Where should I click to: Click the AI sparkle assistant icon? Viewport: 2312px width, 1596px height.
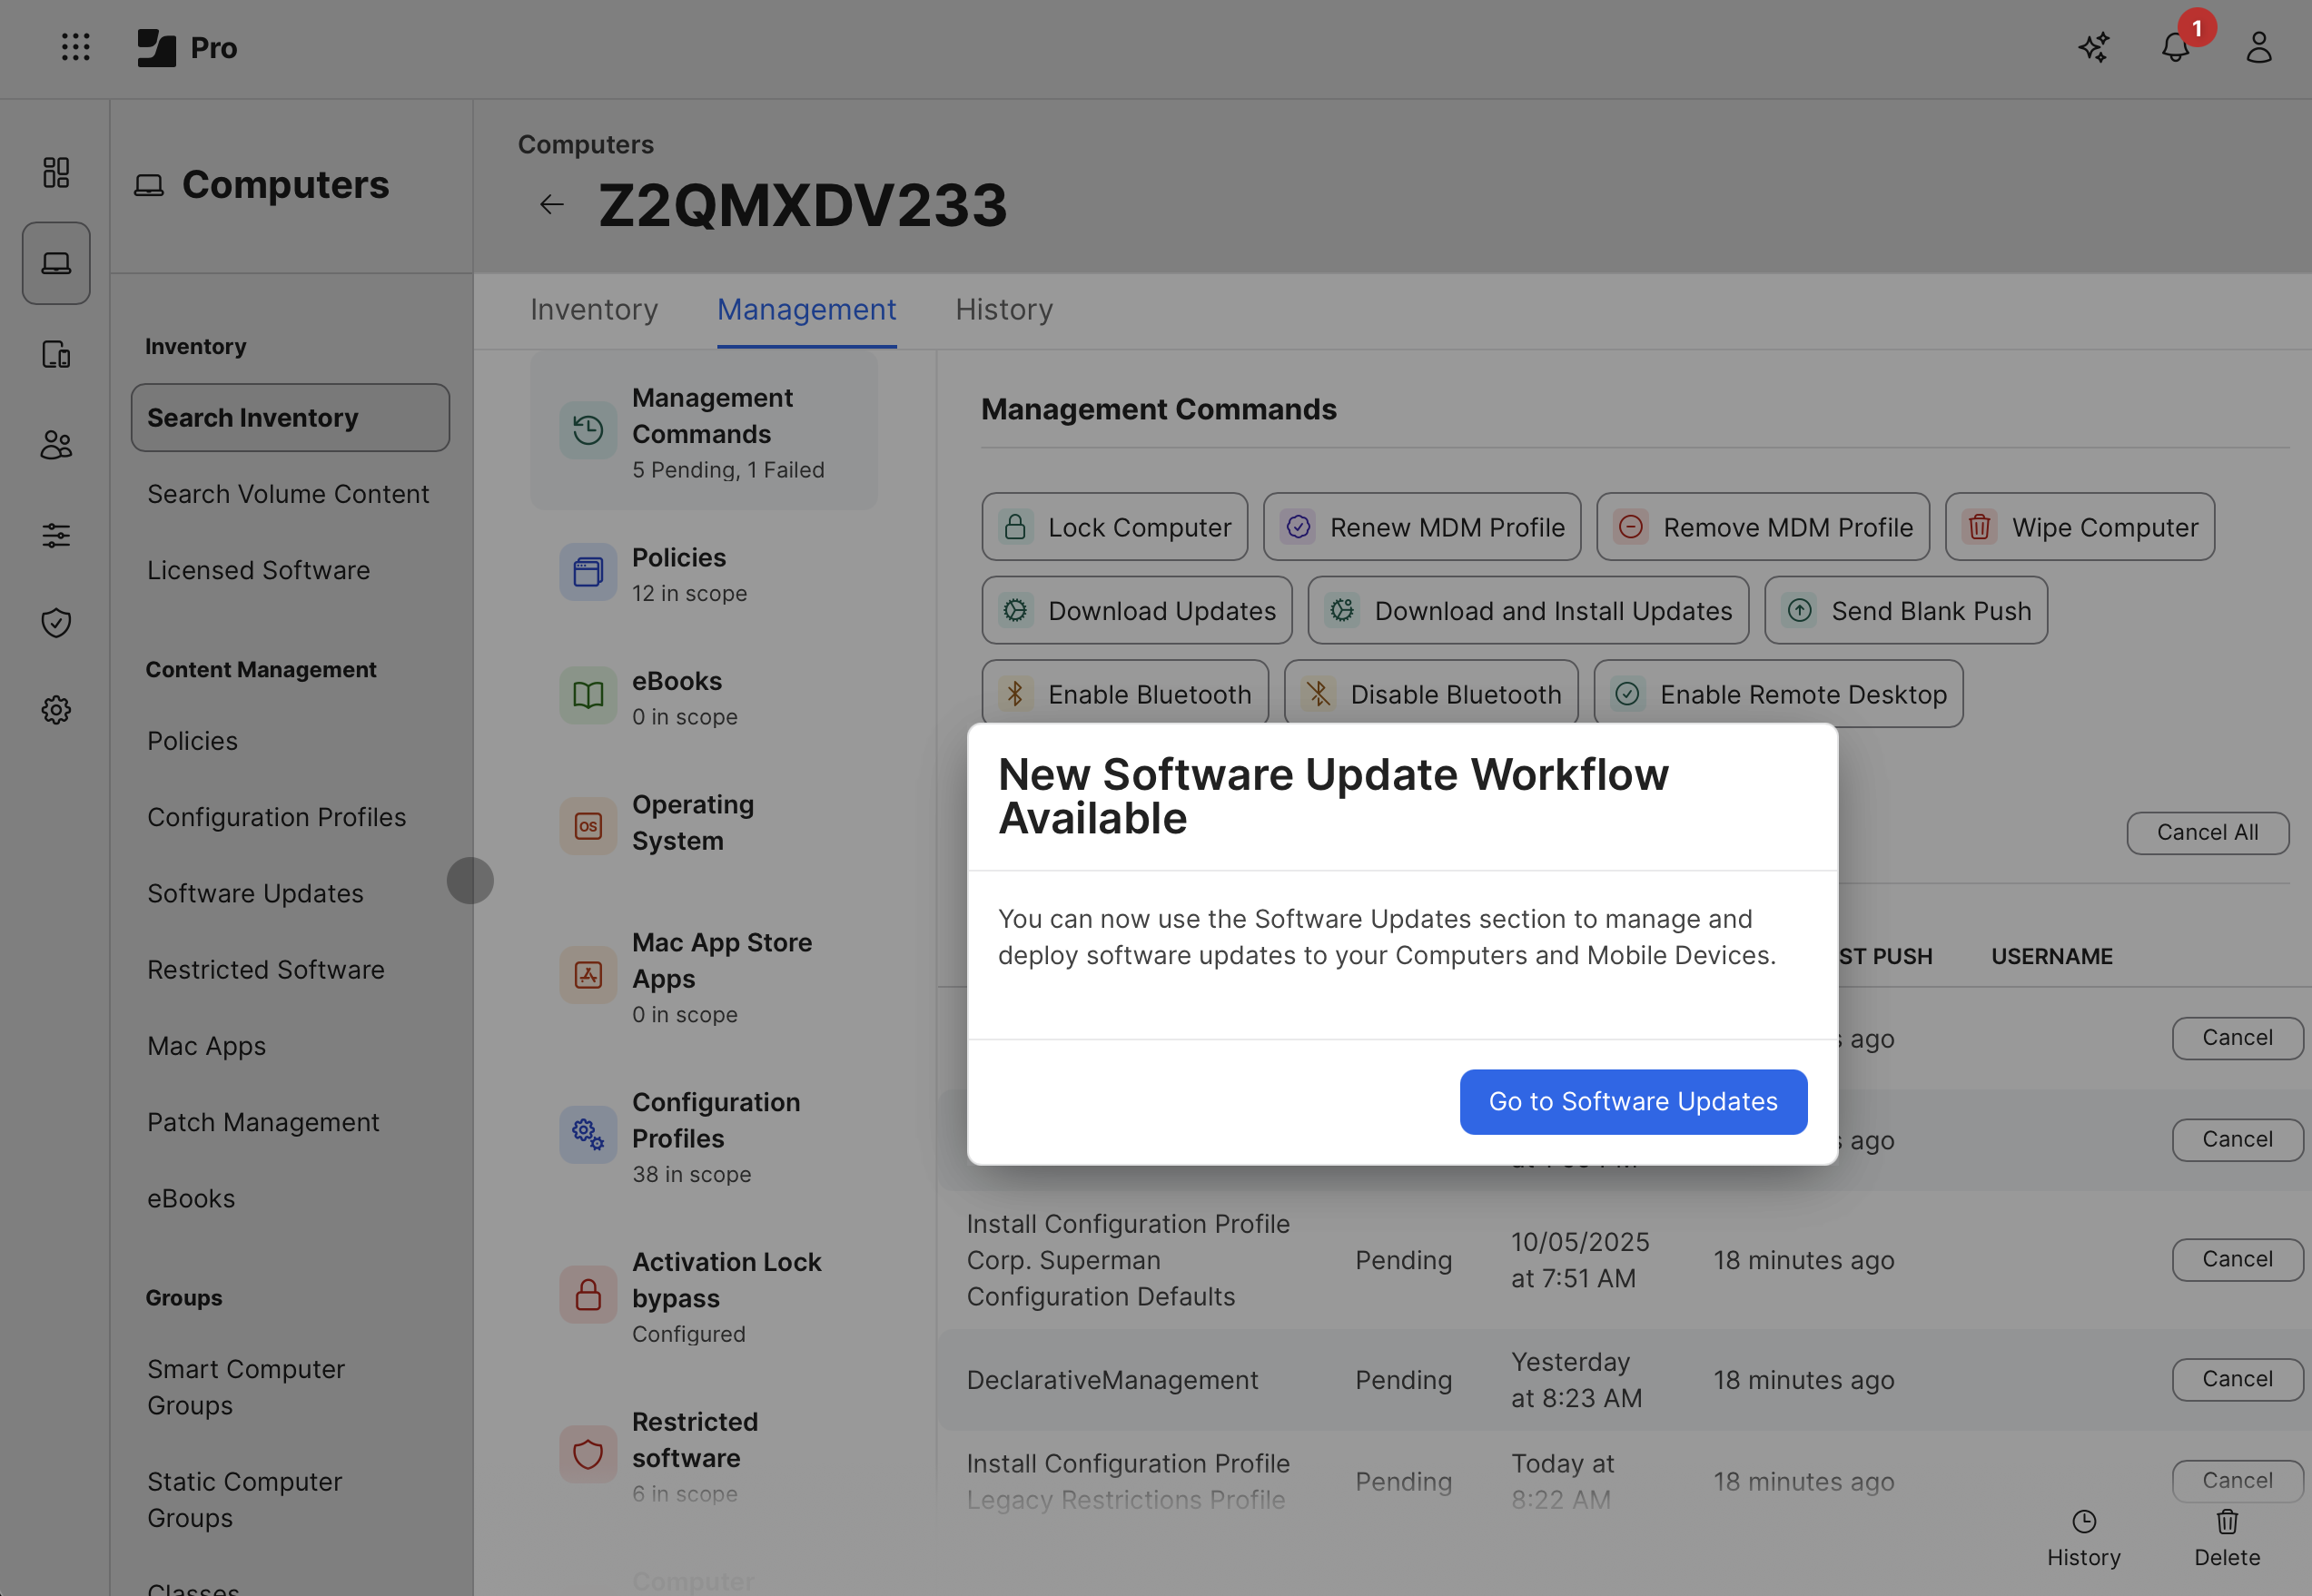coord(2093,47)
